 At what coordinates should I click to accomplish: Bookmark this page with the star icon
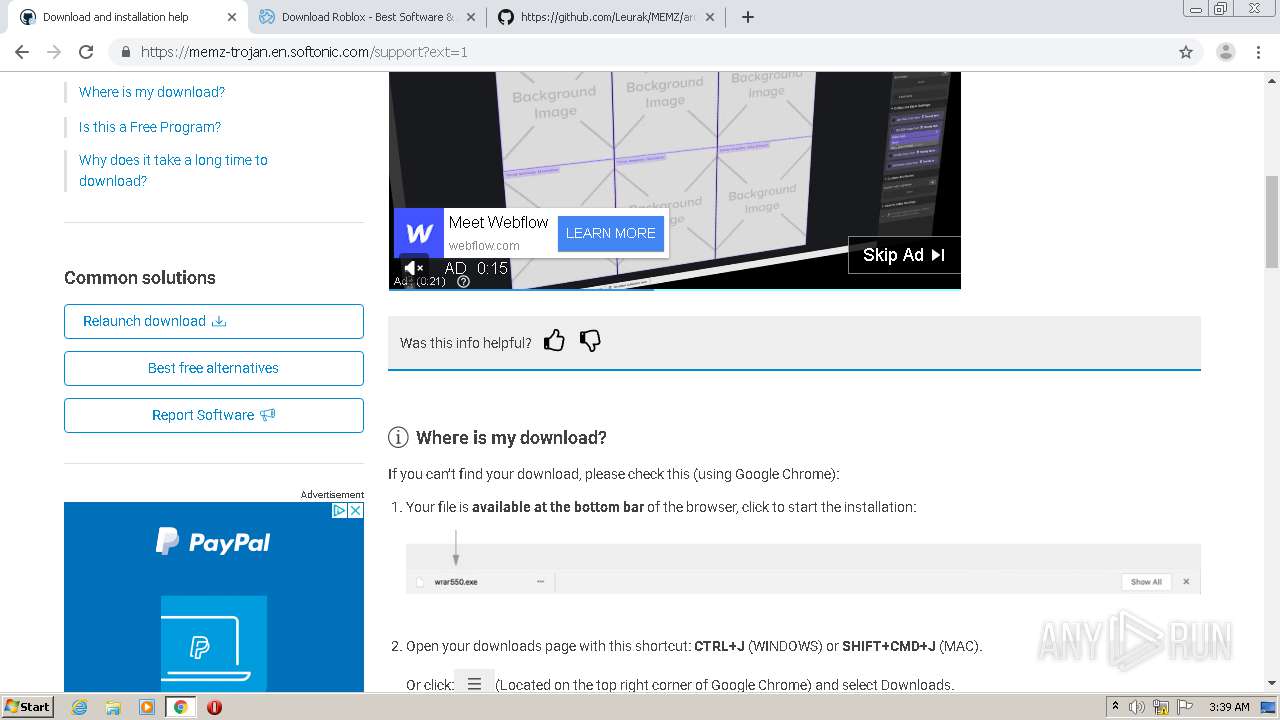point(1186,52)
